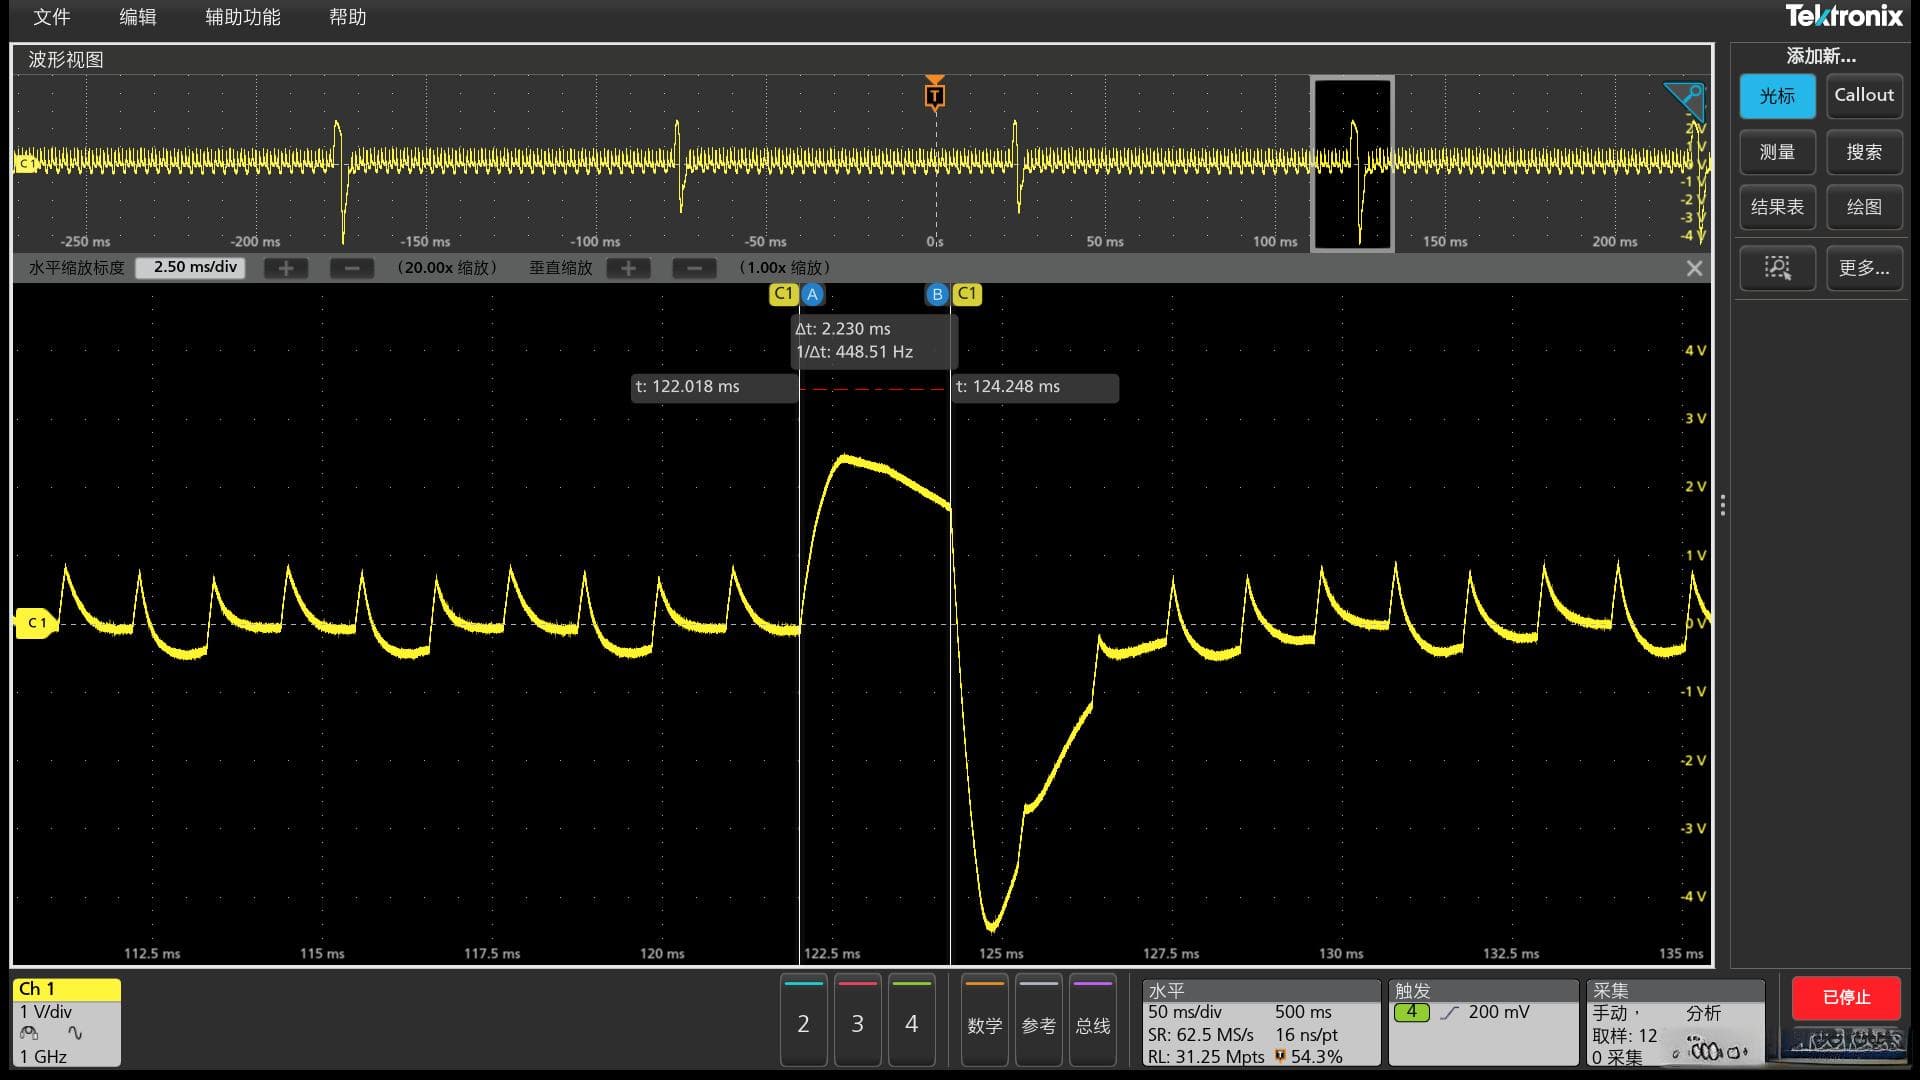
Task: Turn on channel 4
Action: pyautogui.click(x=911, y=1022)
